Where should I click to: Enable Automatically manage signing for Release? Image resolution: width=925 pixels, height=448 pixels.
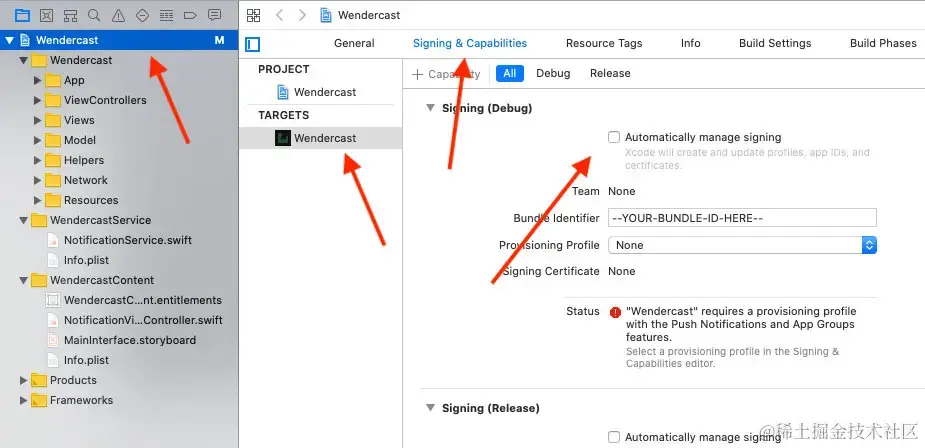point(614,437)
